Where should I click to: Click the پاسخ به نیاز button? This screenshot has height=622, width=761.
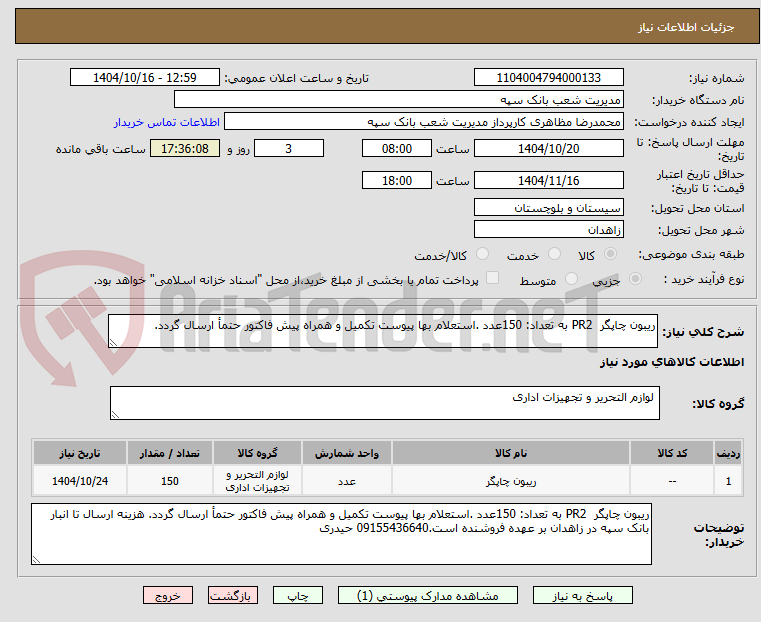582,595
